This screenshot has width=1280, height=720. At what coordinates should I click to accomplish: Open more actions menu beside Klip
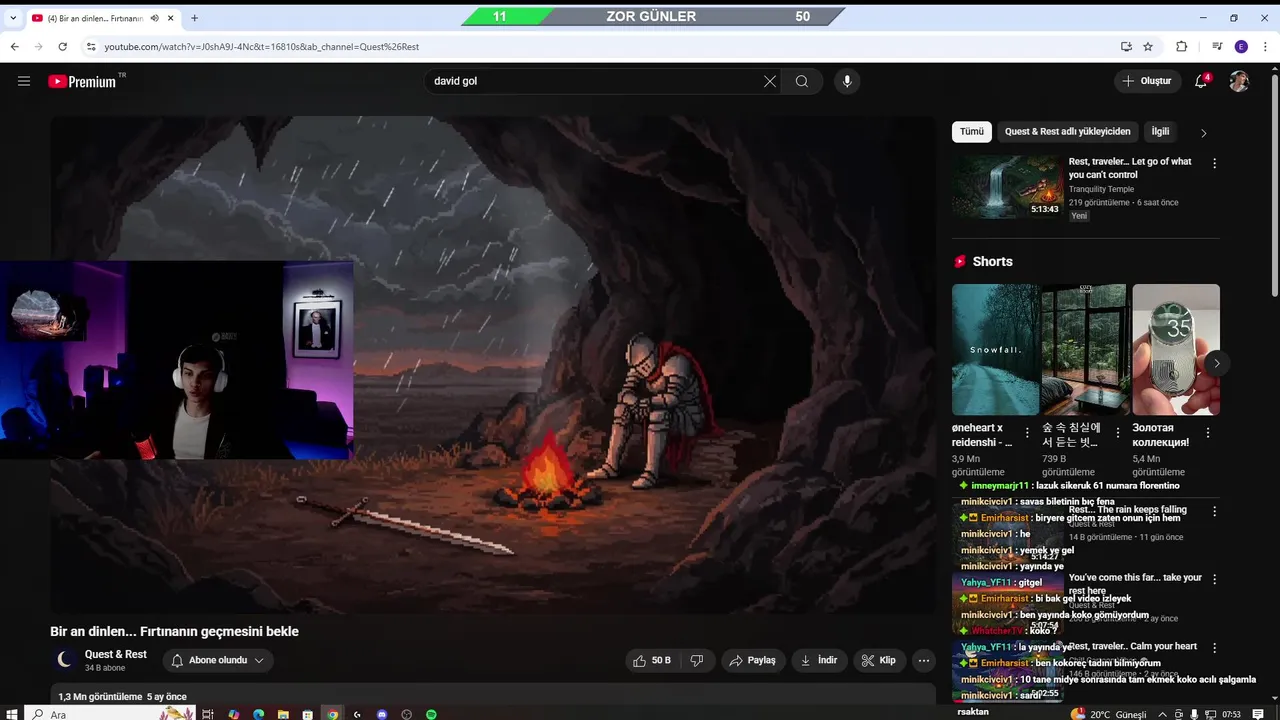click(924, 660)
